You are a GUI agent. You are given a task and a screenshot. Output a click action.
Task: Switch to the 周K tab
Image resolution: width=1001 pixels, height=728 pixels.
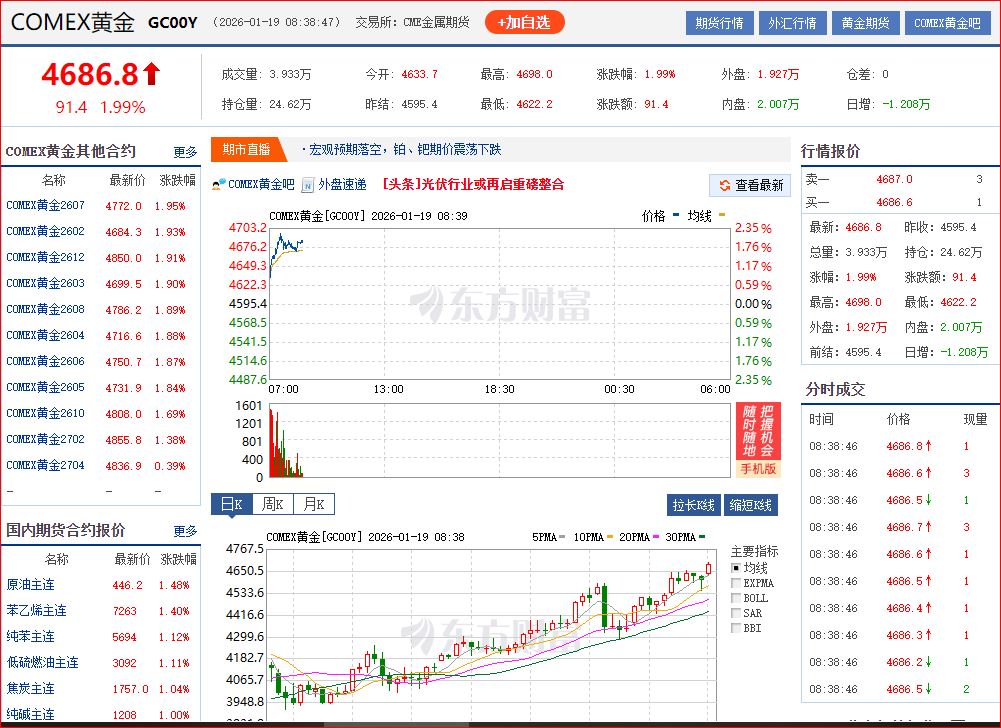[273, 504]
